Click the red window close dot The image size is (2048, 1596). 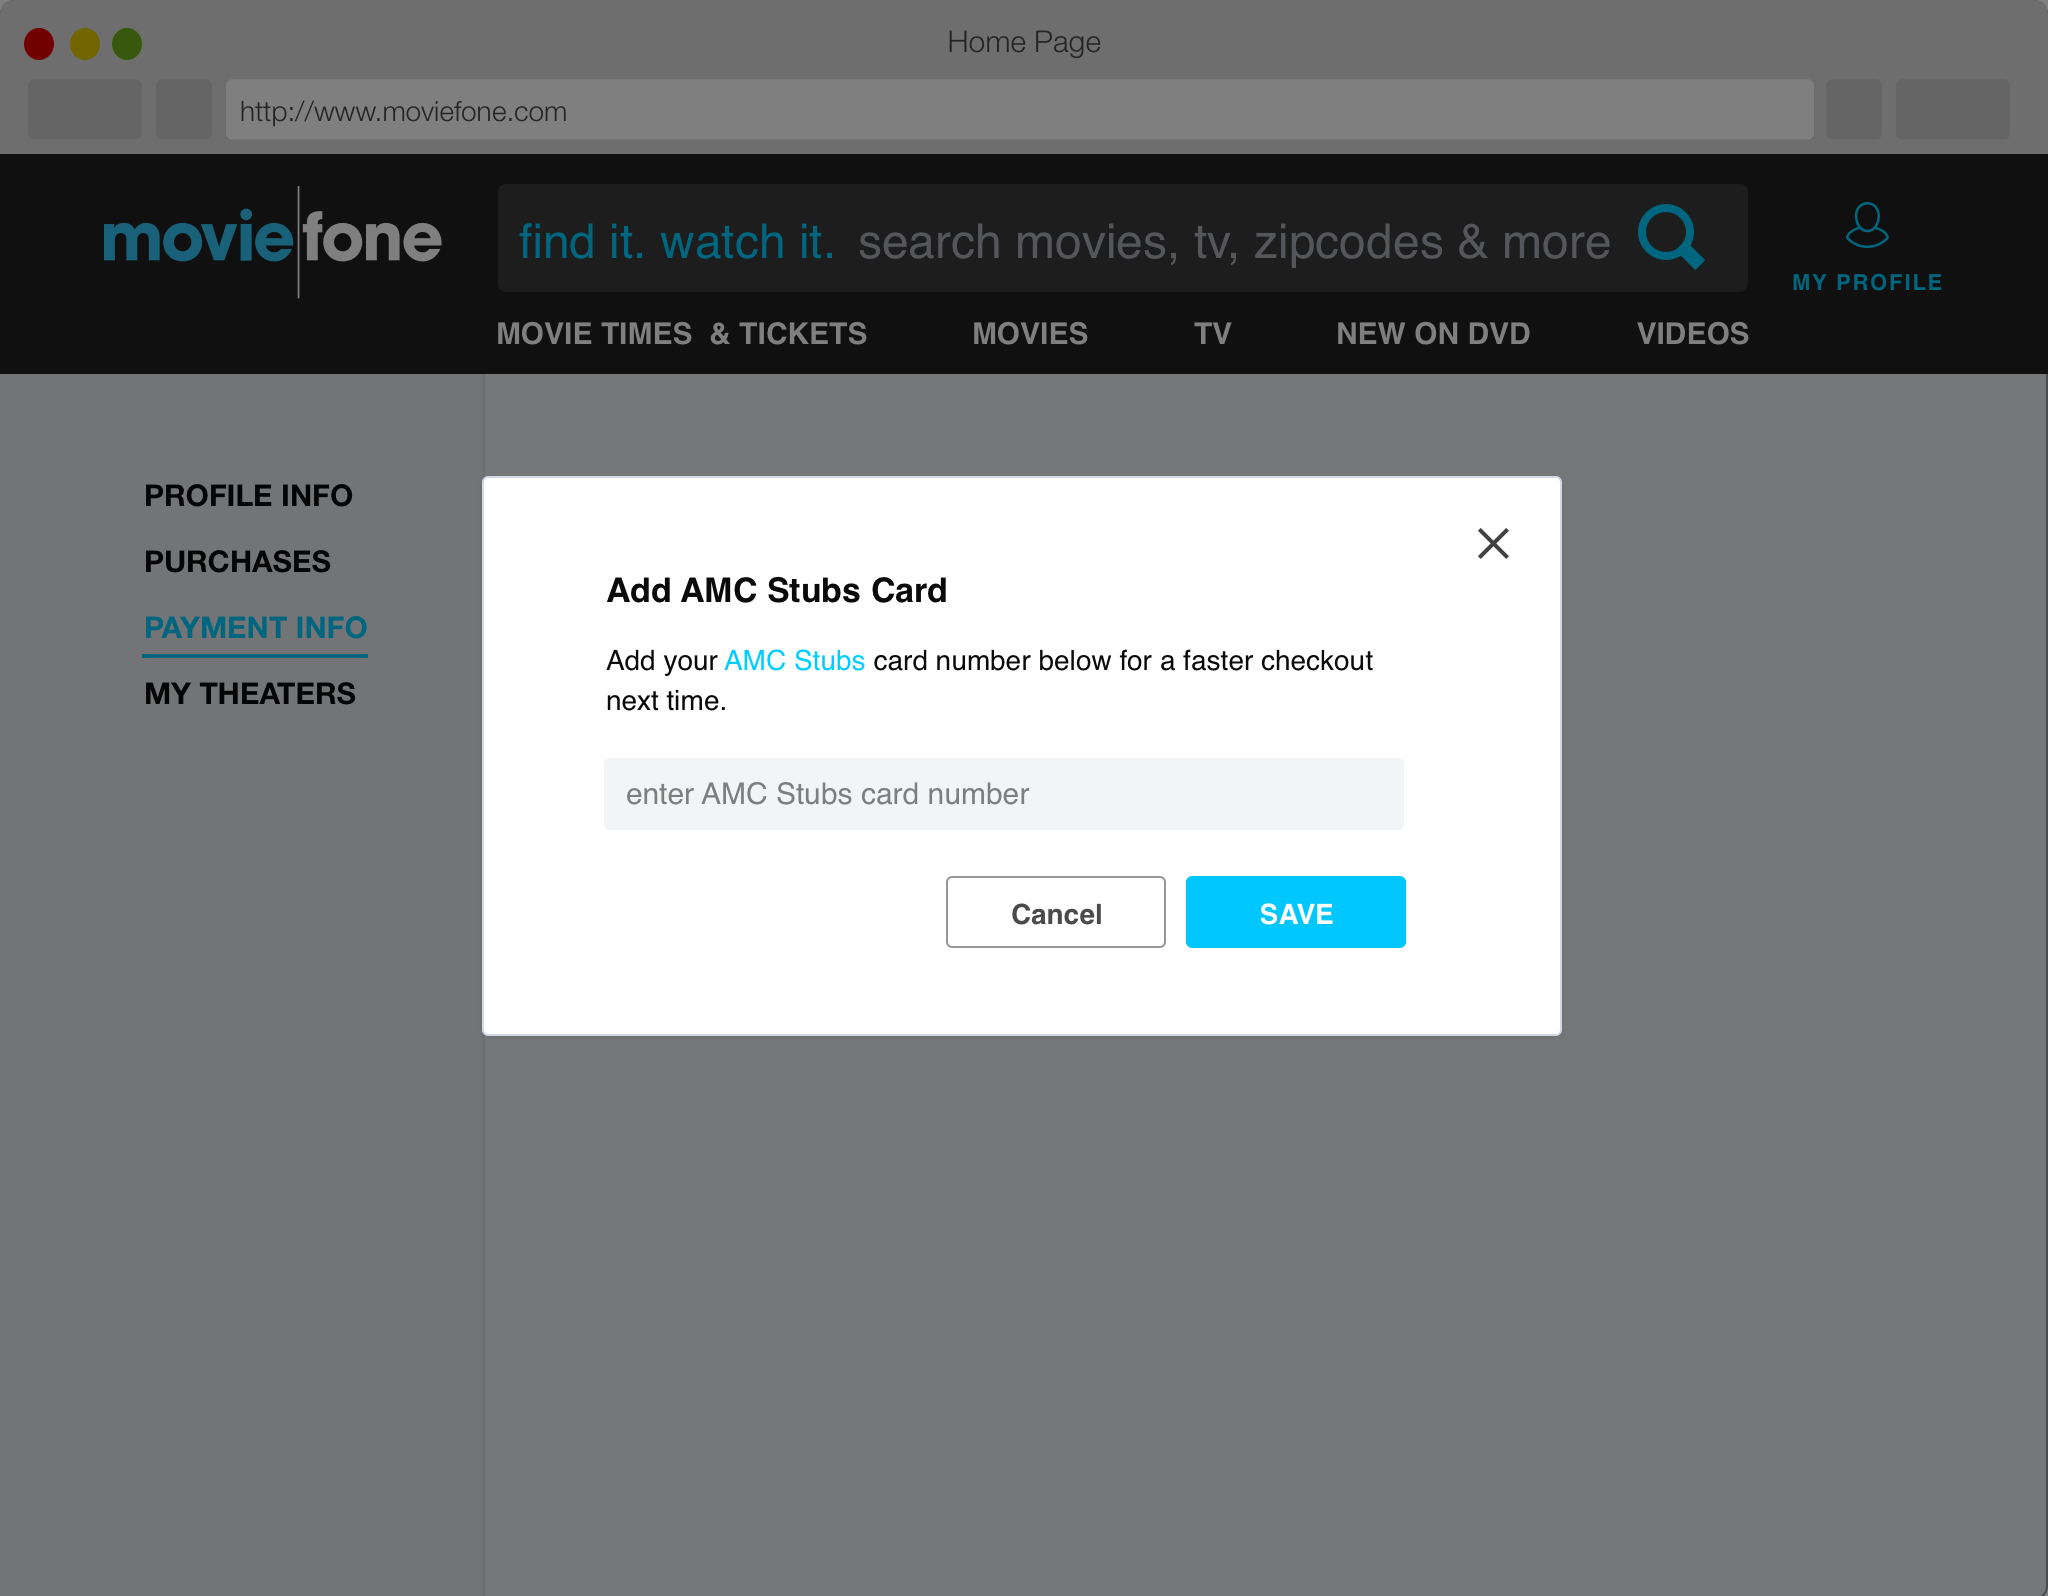click(x=39, y=44)
